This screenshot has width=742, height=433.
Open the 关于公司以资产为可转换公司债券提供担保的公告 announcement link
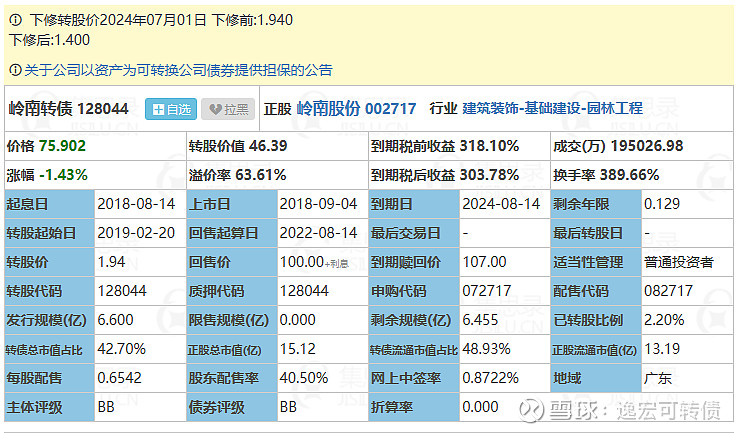point(178,70)
